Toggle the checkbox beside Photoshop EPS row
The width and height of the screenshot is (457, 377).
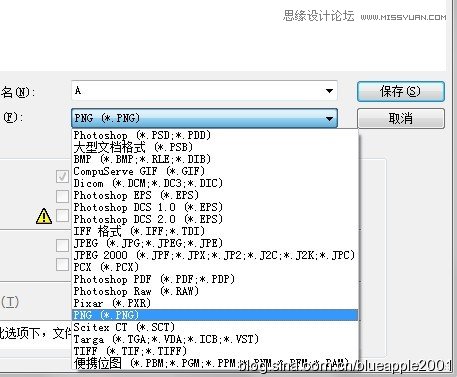[63, 196]
